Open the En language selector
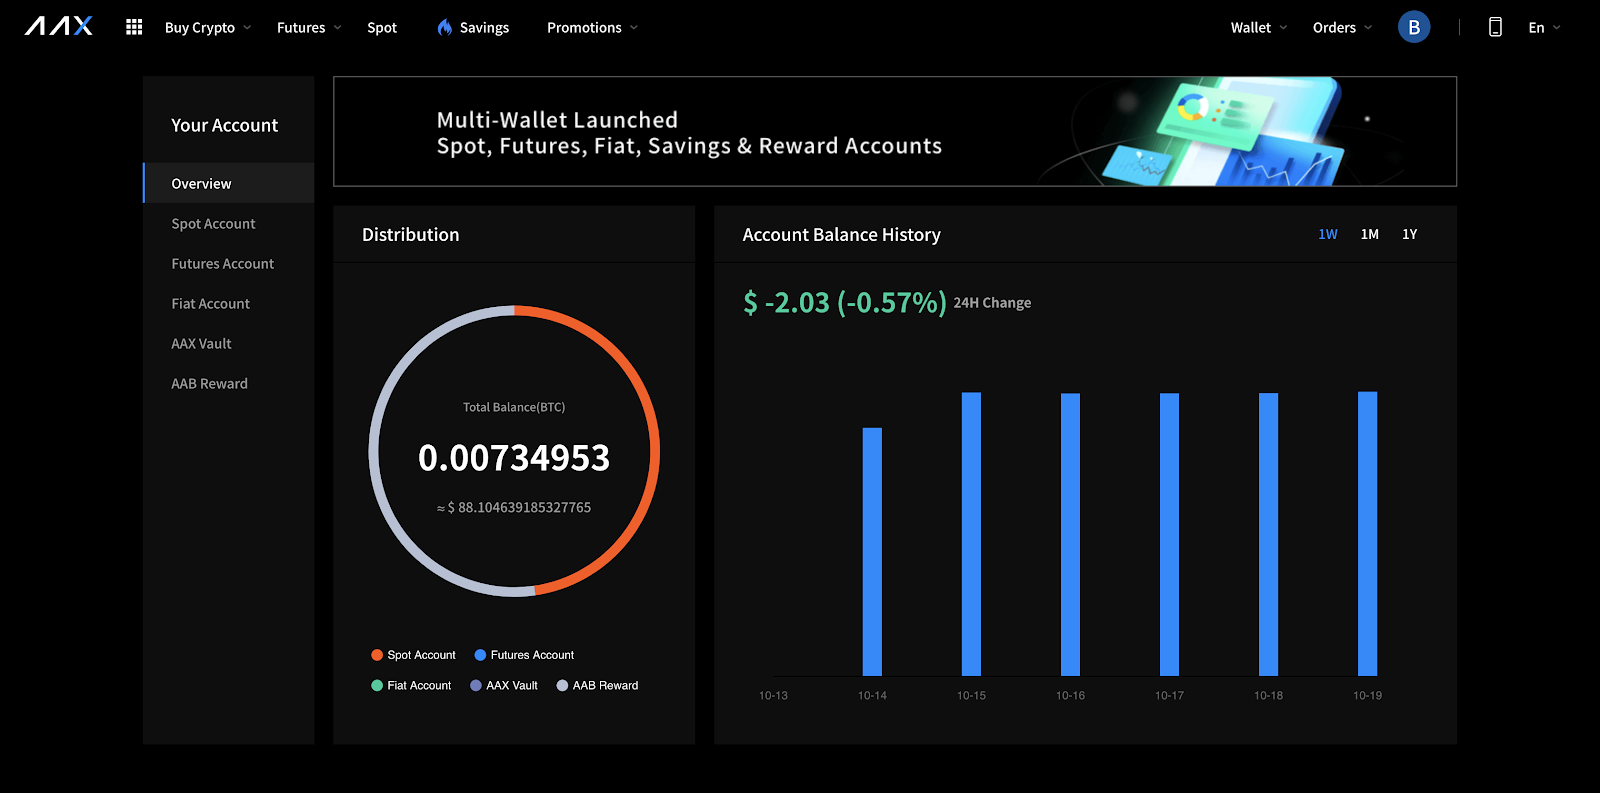Viewport: 1600px width, 793px height. click(1544, 27)
